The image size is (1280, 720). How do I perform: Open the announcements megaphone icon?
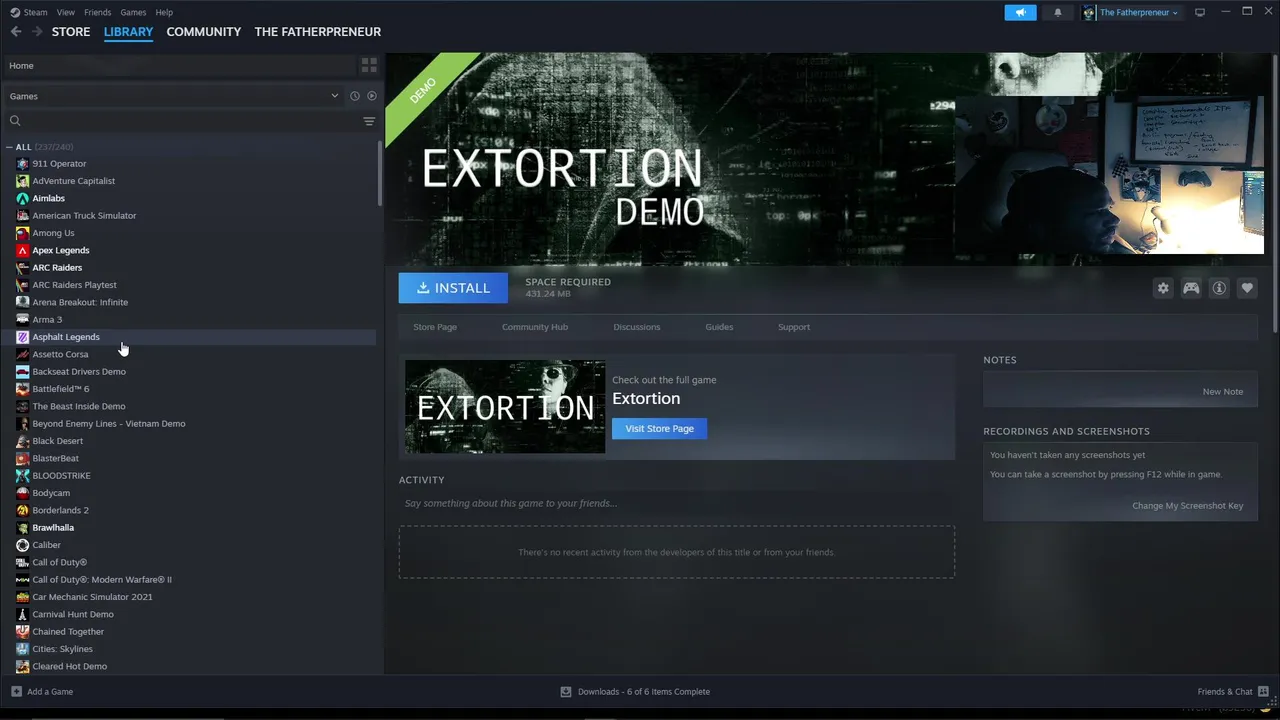coord(1020,12)
